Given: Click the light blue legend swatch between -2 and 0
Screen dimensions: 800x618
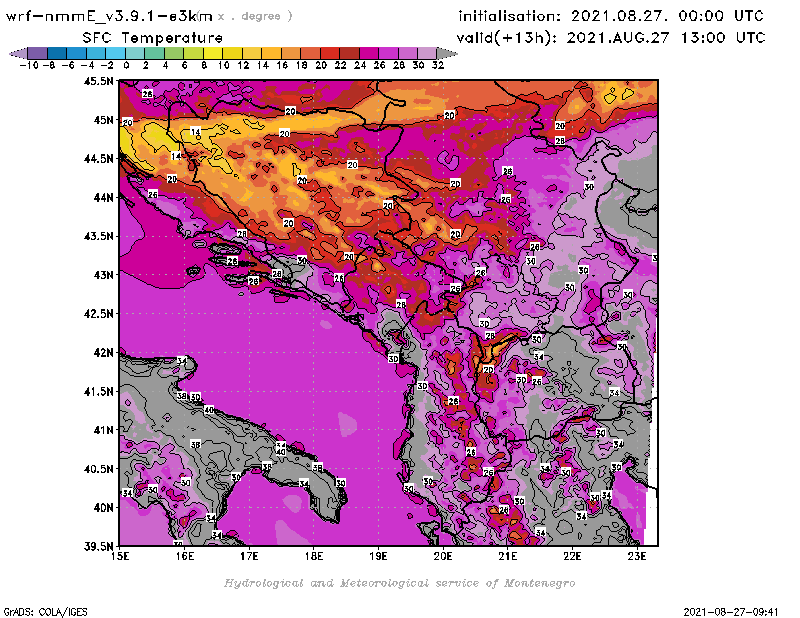Looking at the screenshot, I should coord(116,53).
